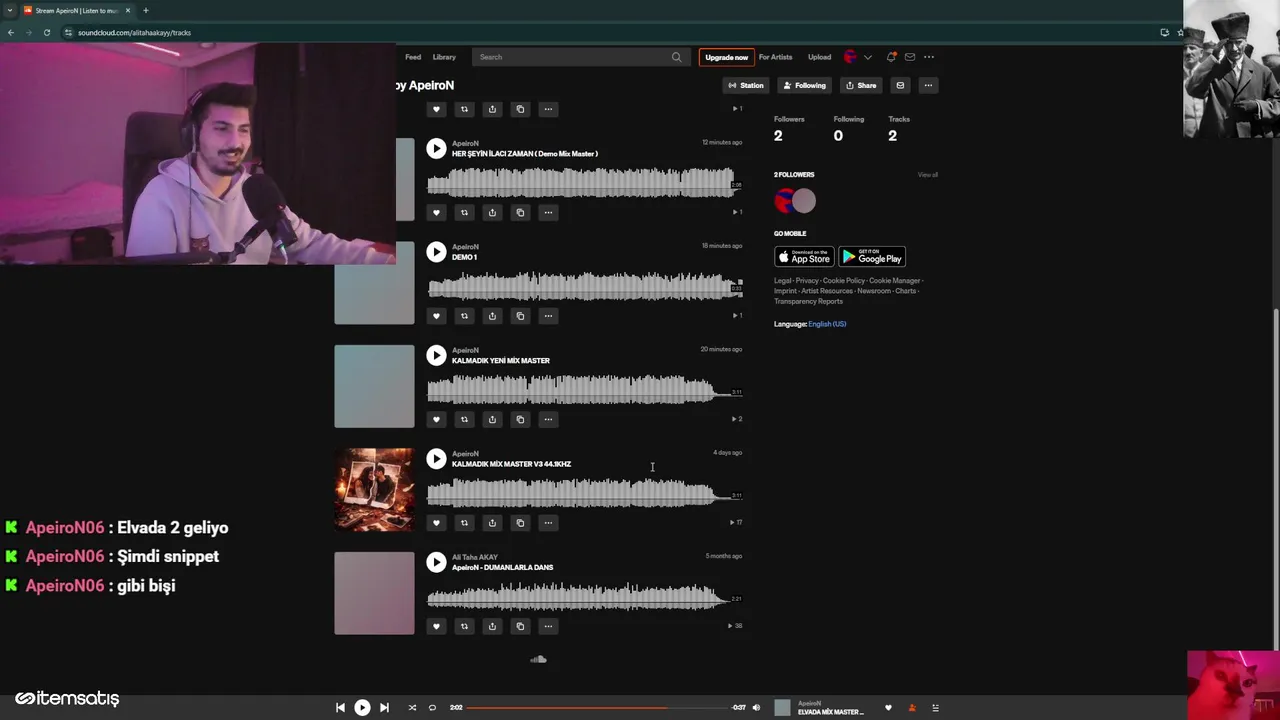The width and height of the screenshot is (1280, 720).
Task: Repost the DUMANLARLA DANS track
Action: 464,626
